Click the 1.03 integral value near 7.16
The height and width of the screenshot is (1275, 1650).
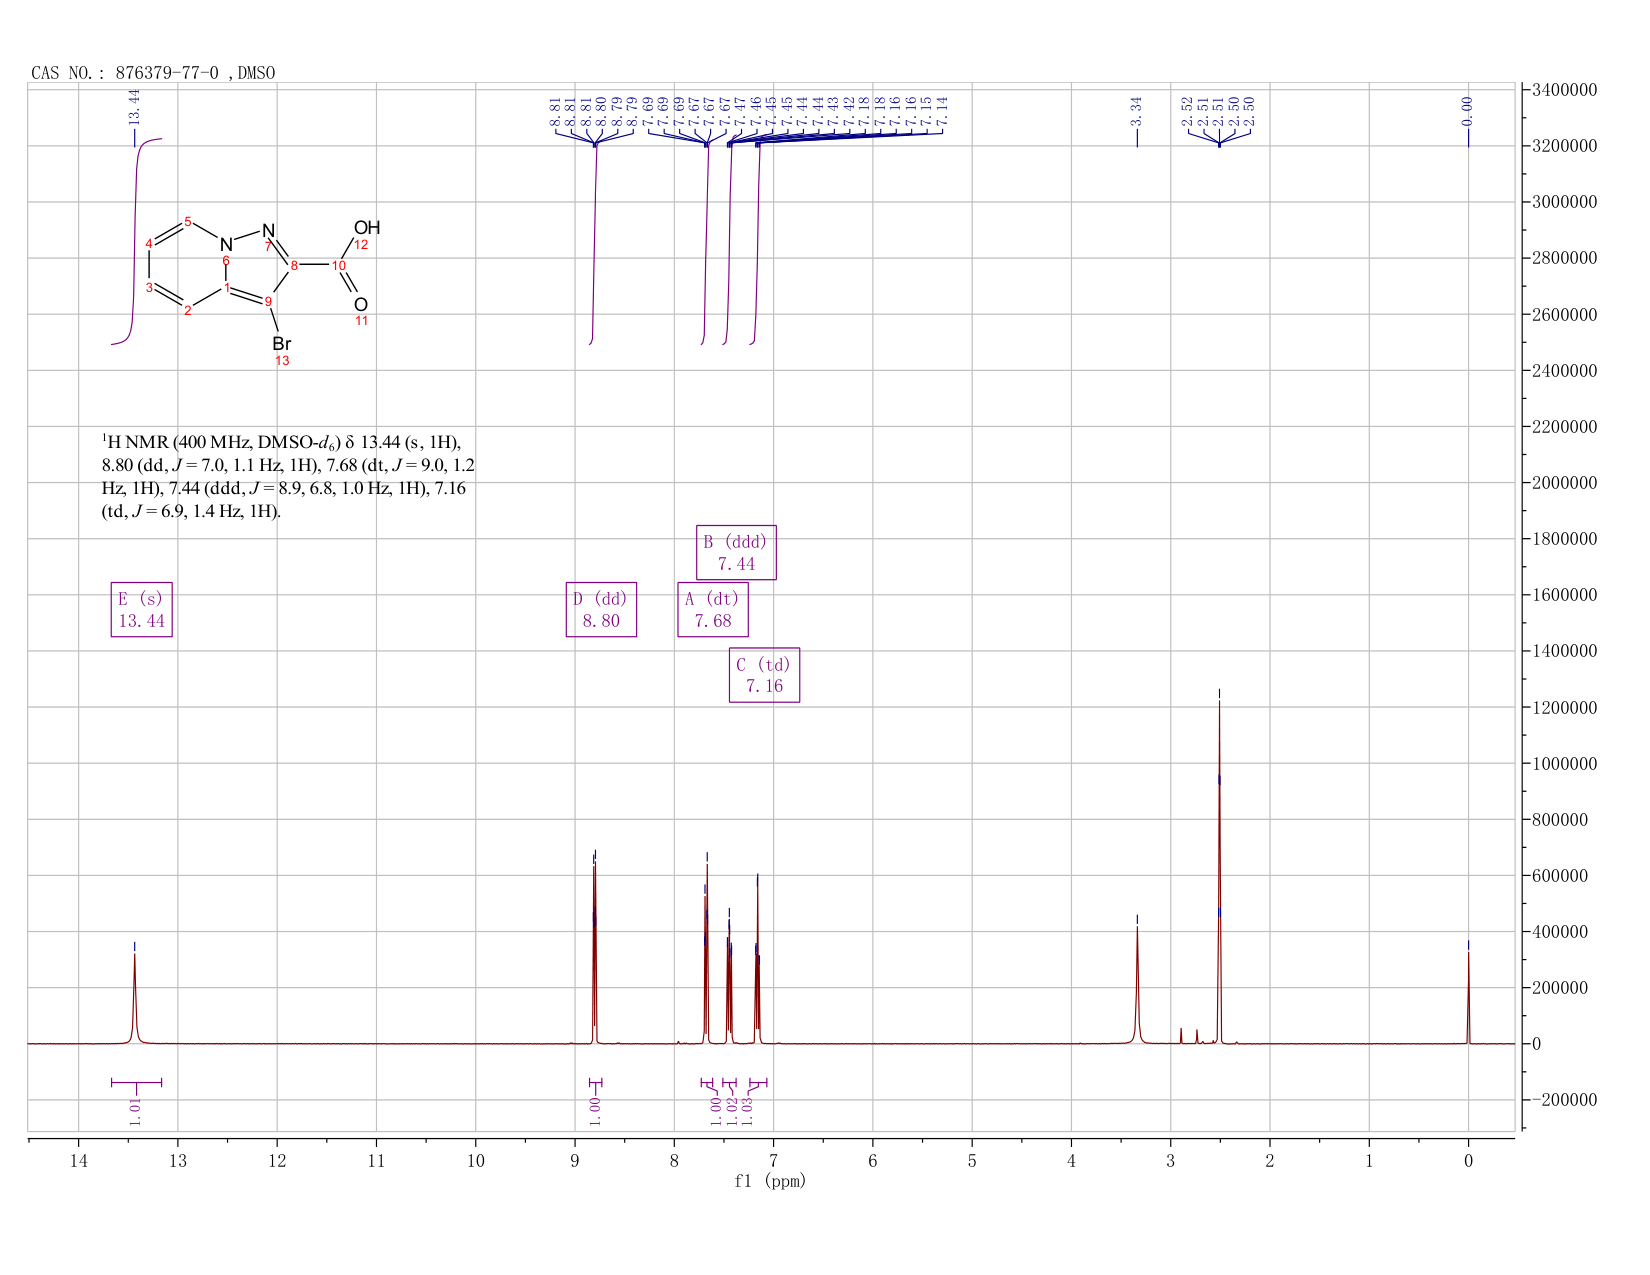(x=748, y=1110)
